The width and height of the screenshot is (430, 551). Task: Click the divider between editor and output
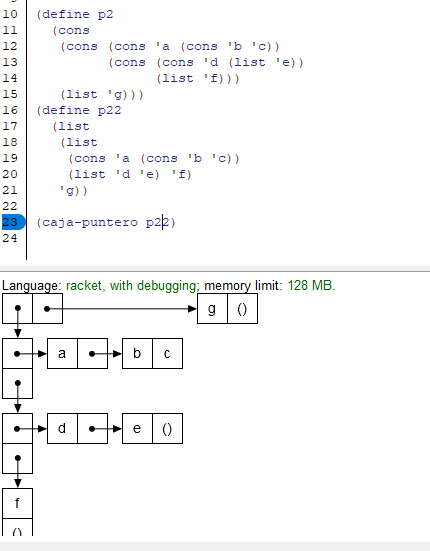pyautogui.click(x=215, y=271)
